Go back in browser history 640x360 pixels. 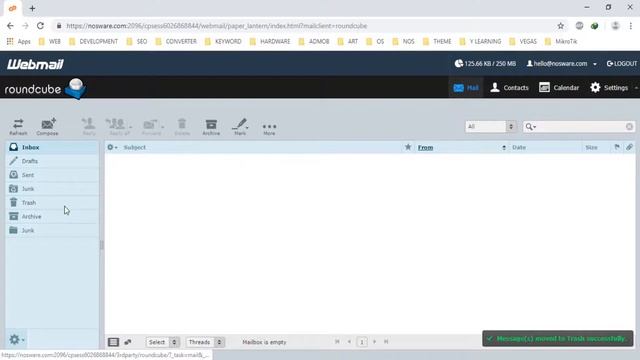[x=10, y=26]
